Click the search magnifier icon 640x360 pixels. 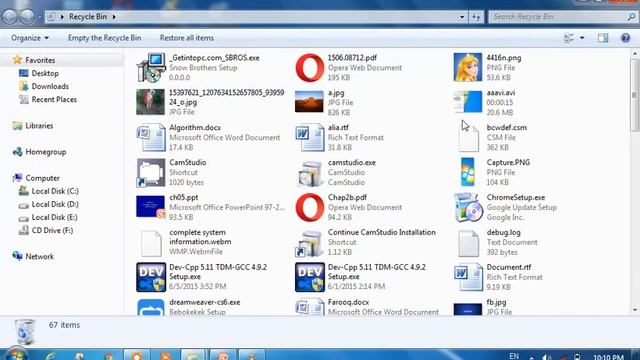(631, 17)
